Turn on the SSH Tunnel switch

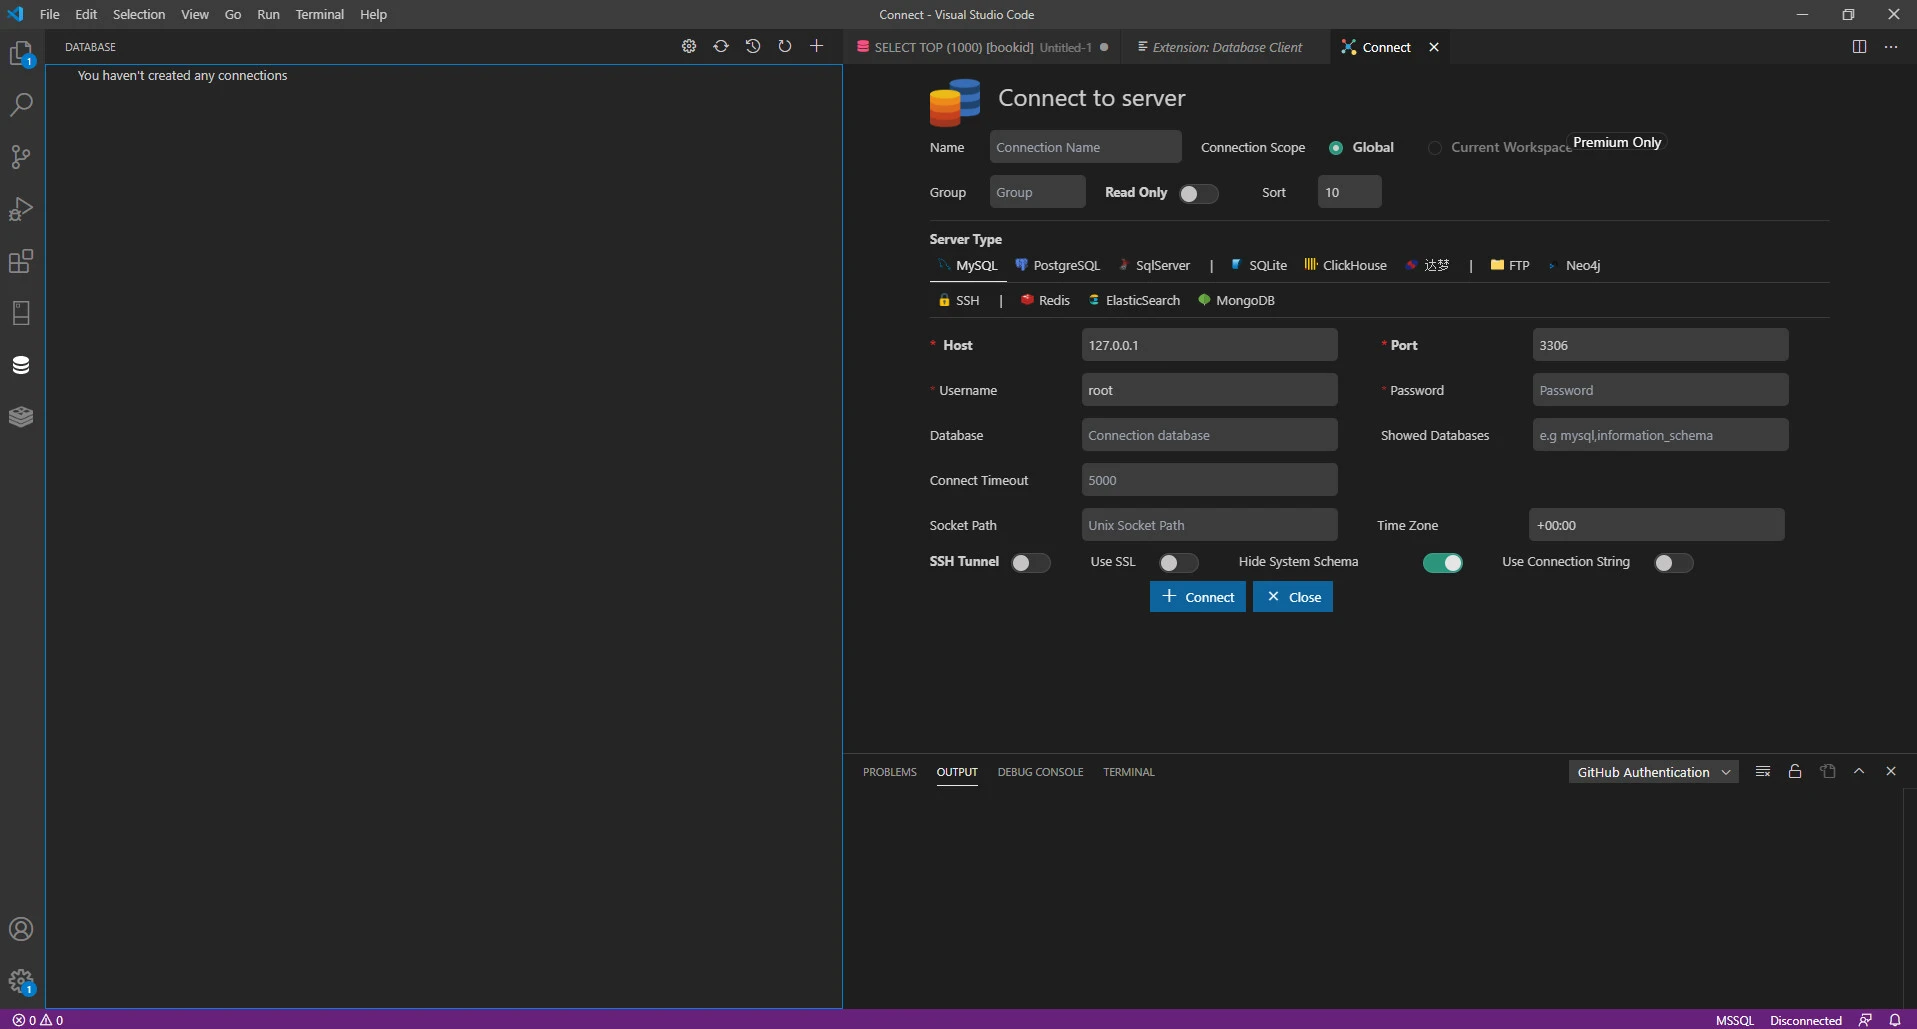(1030, 563)
